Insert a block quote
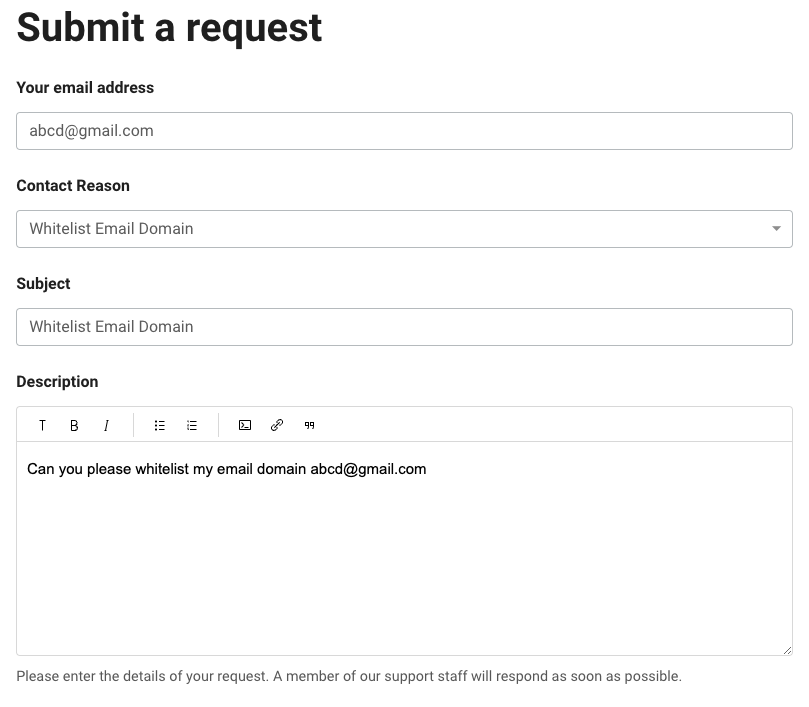 pos(309,425)
